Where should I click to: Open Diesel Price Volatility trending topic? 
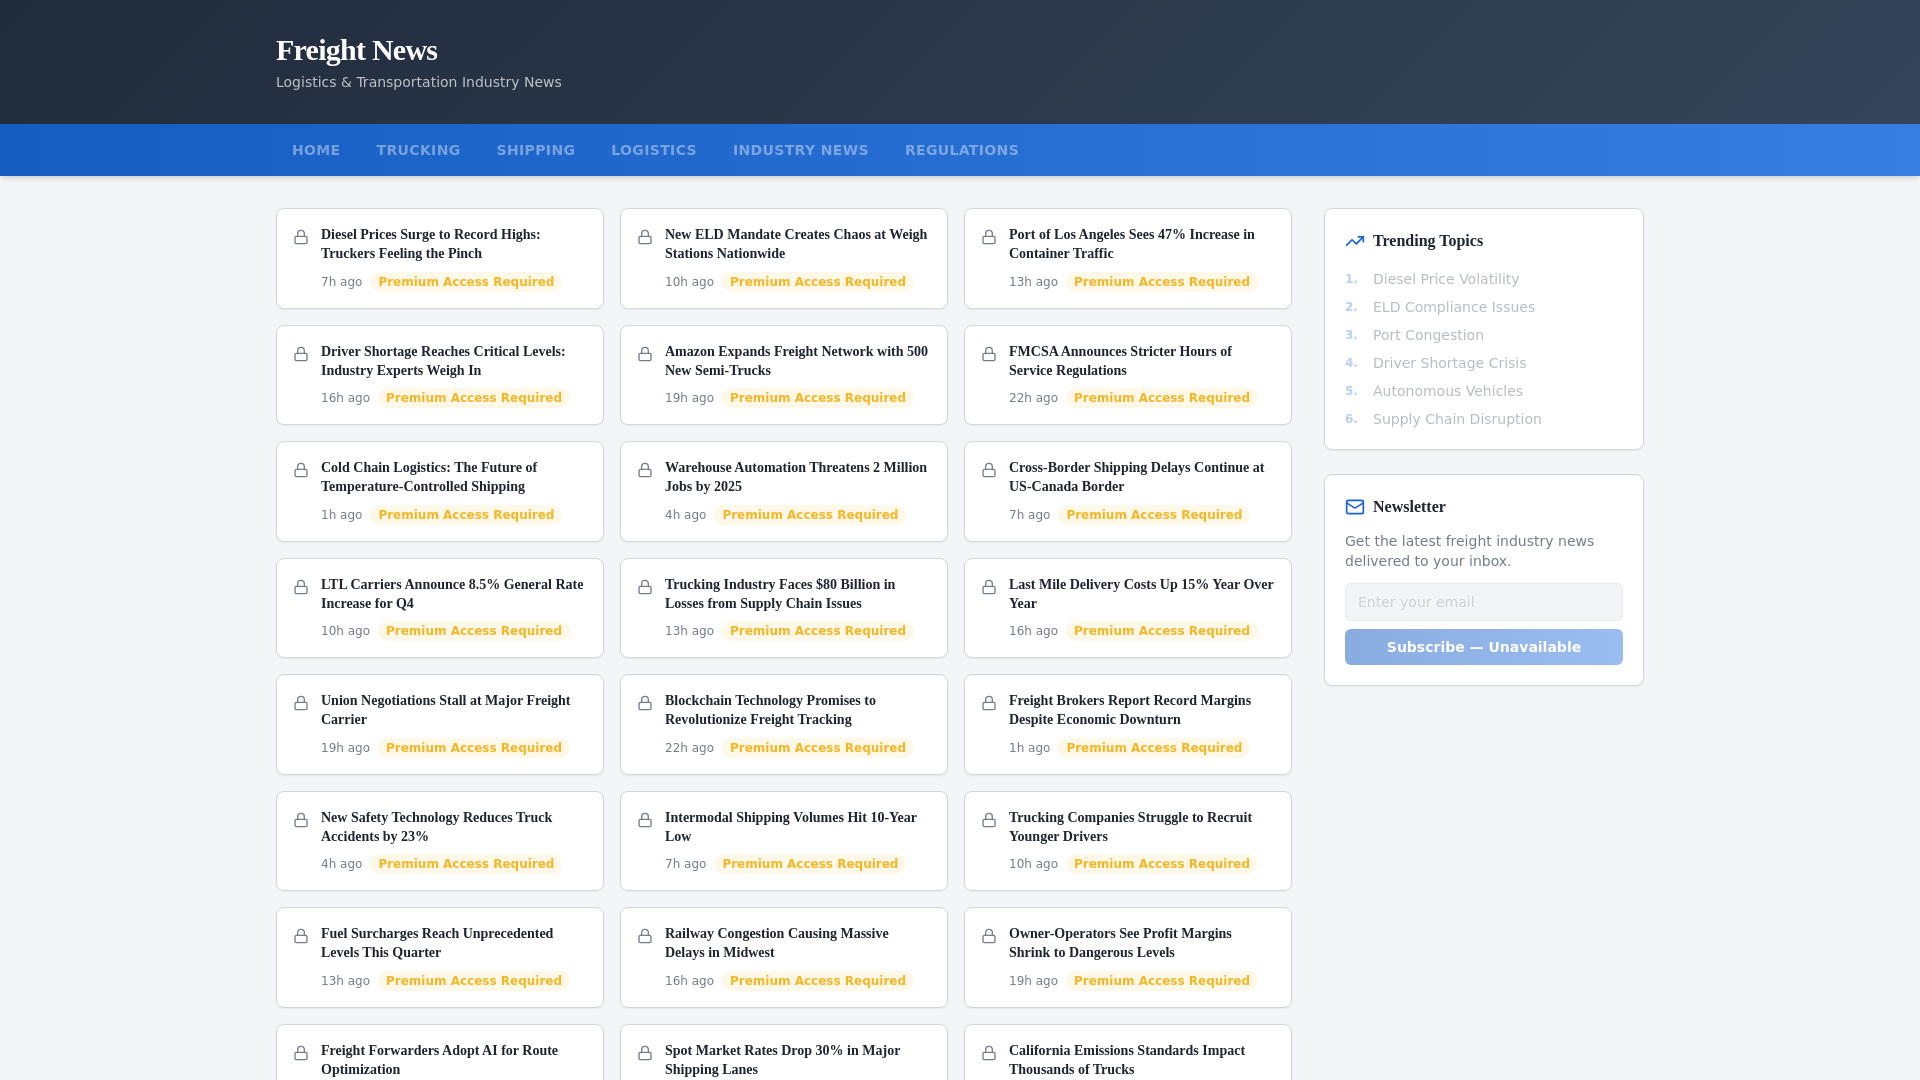(1446, 279)
